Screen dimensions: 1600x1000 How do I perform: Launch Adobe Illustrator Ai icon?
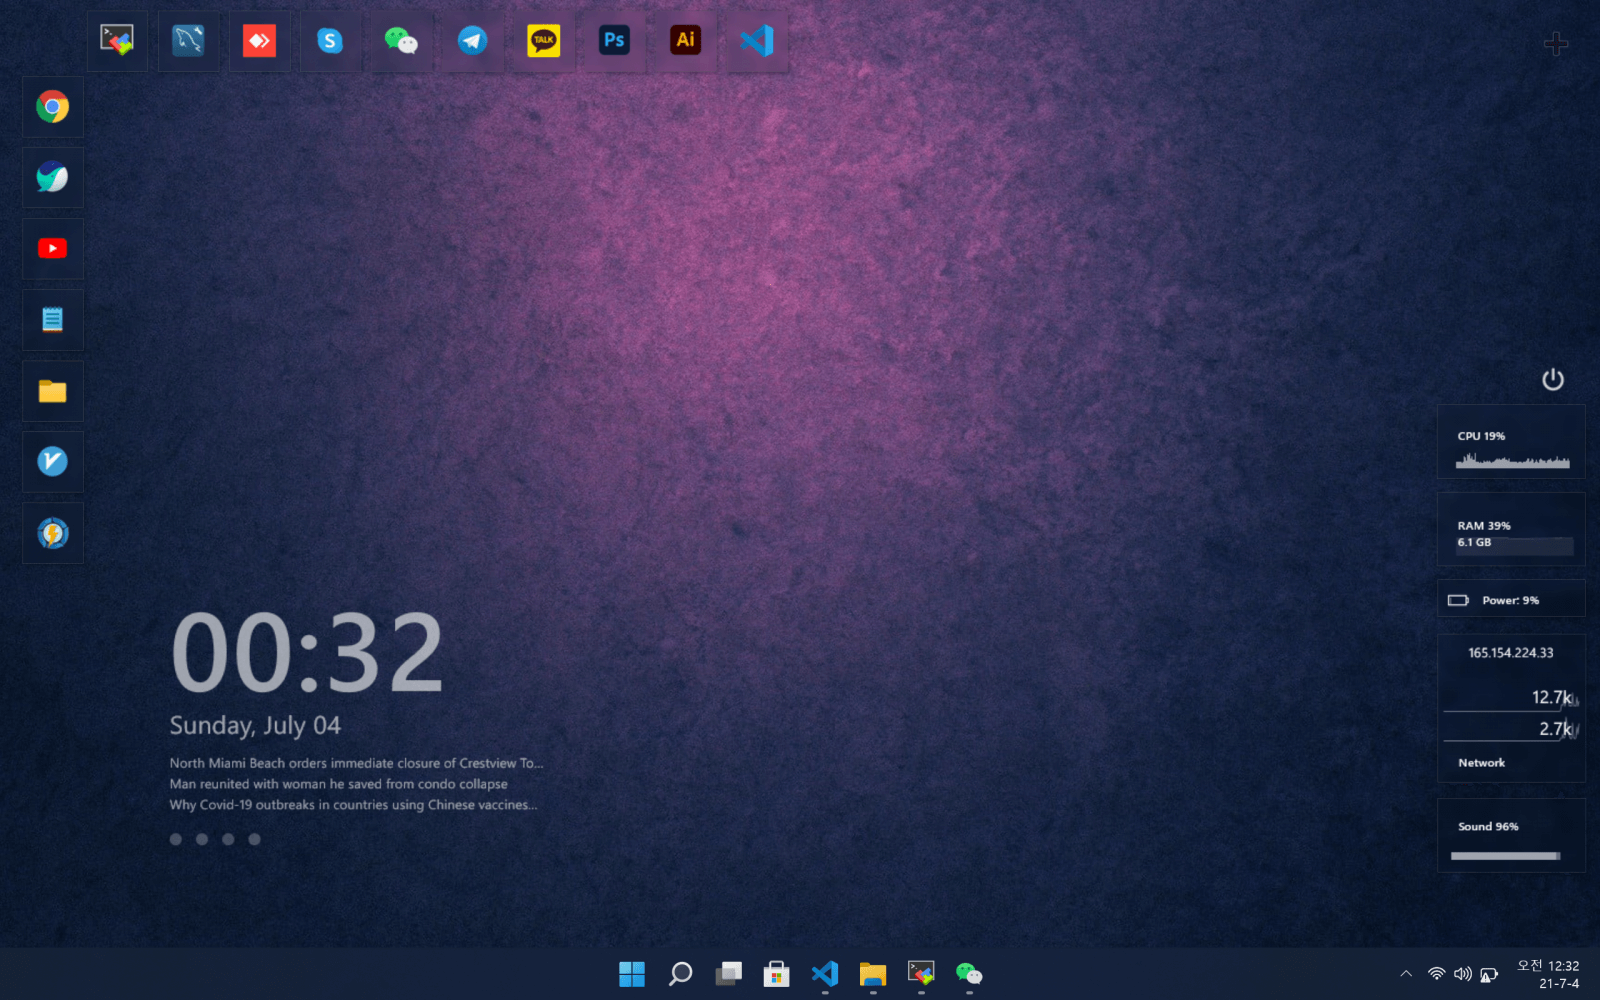pyautogui.click(x=685, y=41)
